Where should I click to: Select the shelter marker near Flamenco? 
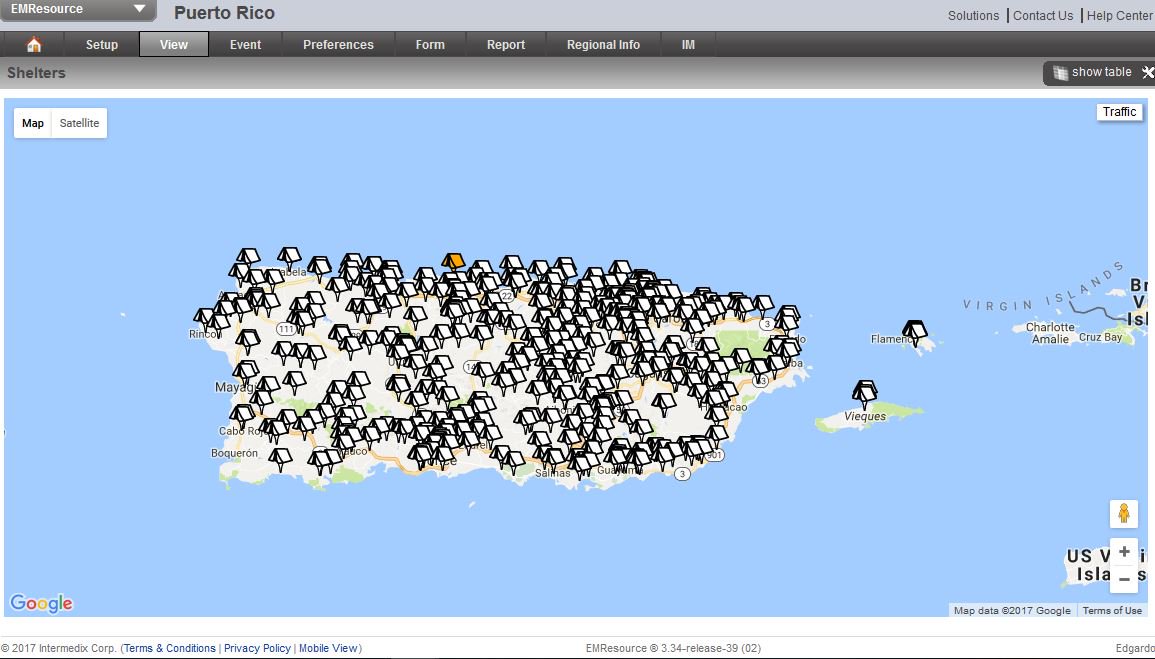coord(914,331)
